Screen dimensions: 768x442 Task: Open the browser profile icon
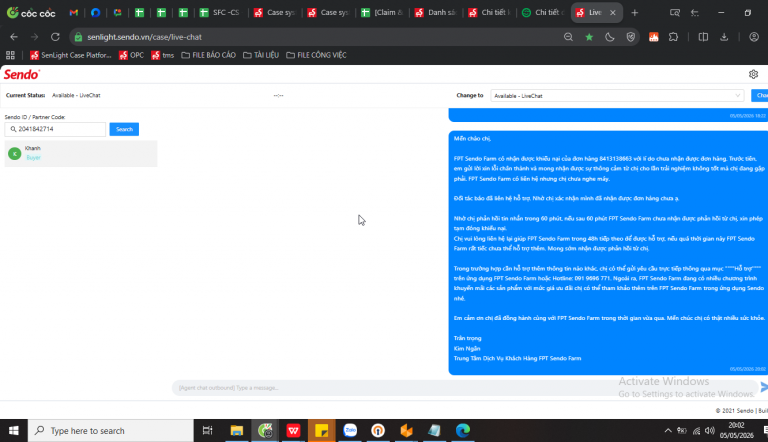point(754,37)
